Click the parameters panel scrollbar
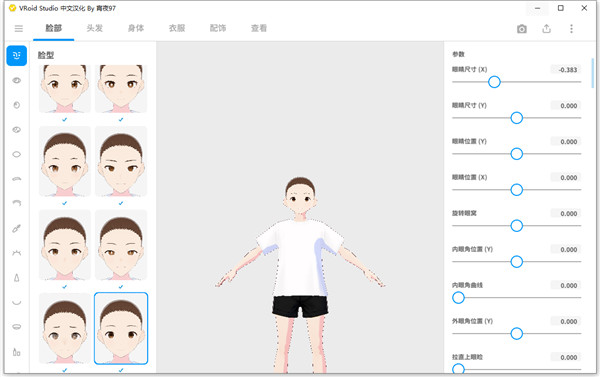Viewport: 600px width, 377px height. (592, 73)
